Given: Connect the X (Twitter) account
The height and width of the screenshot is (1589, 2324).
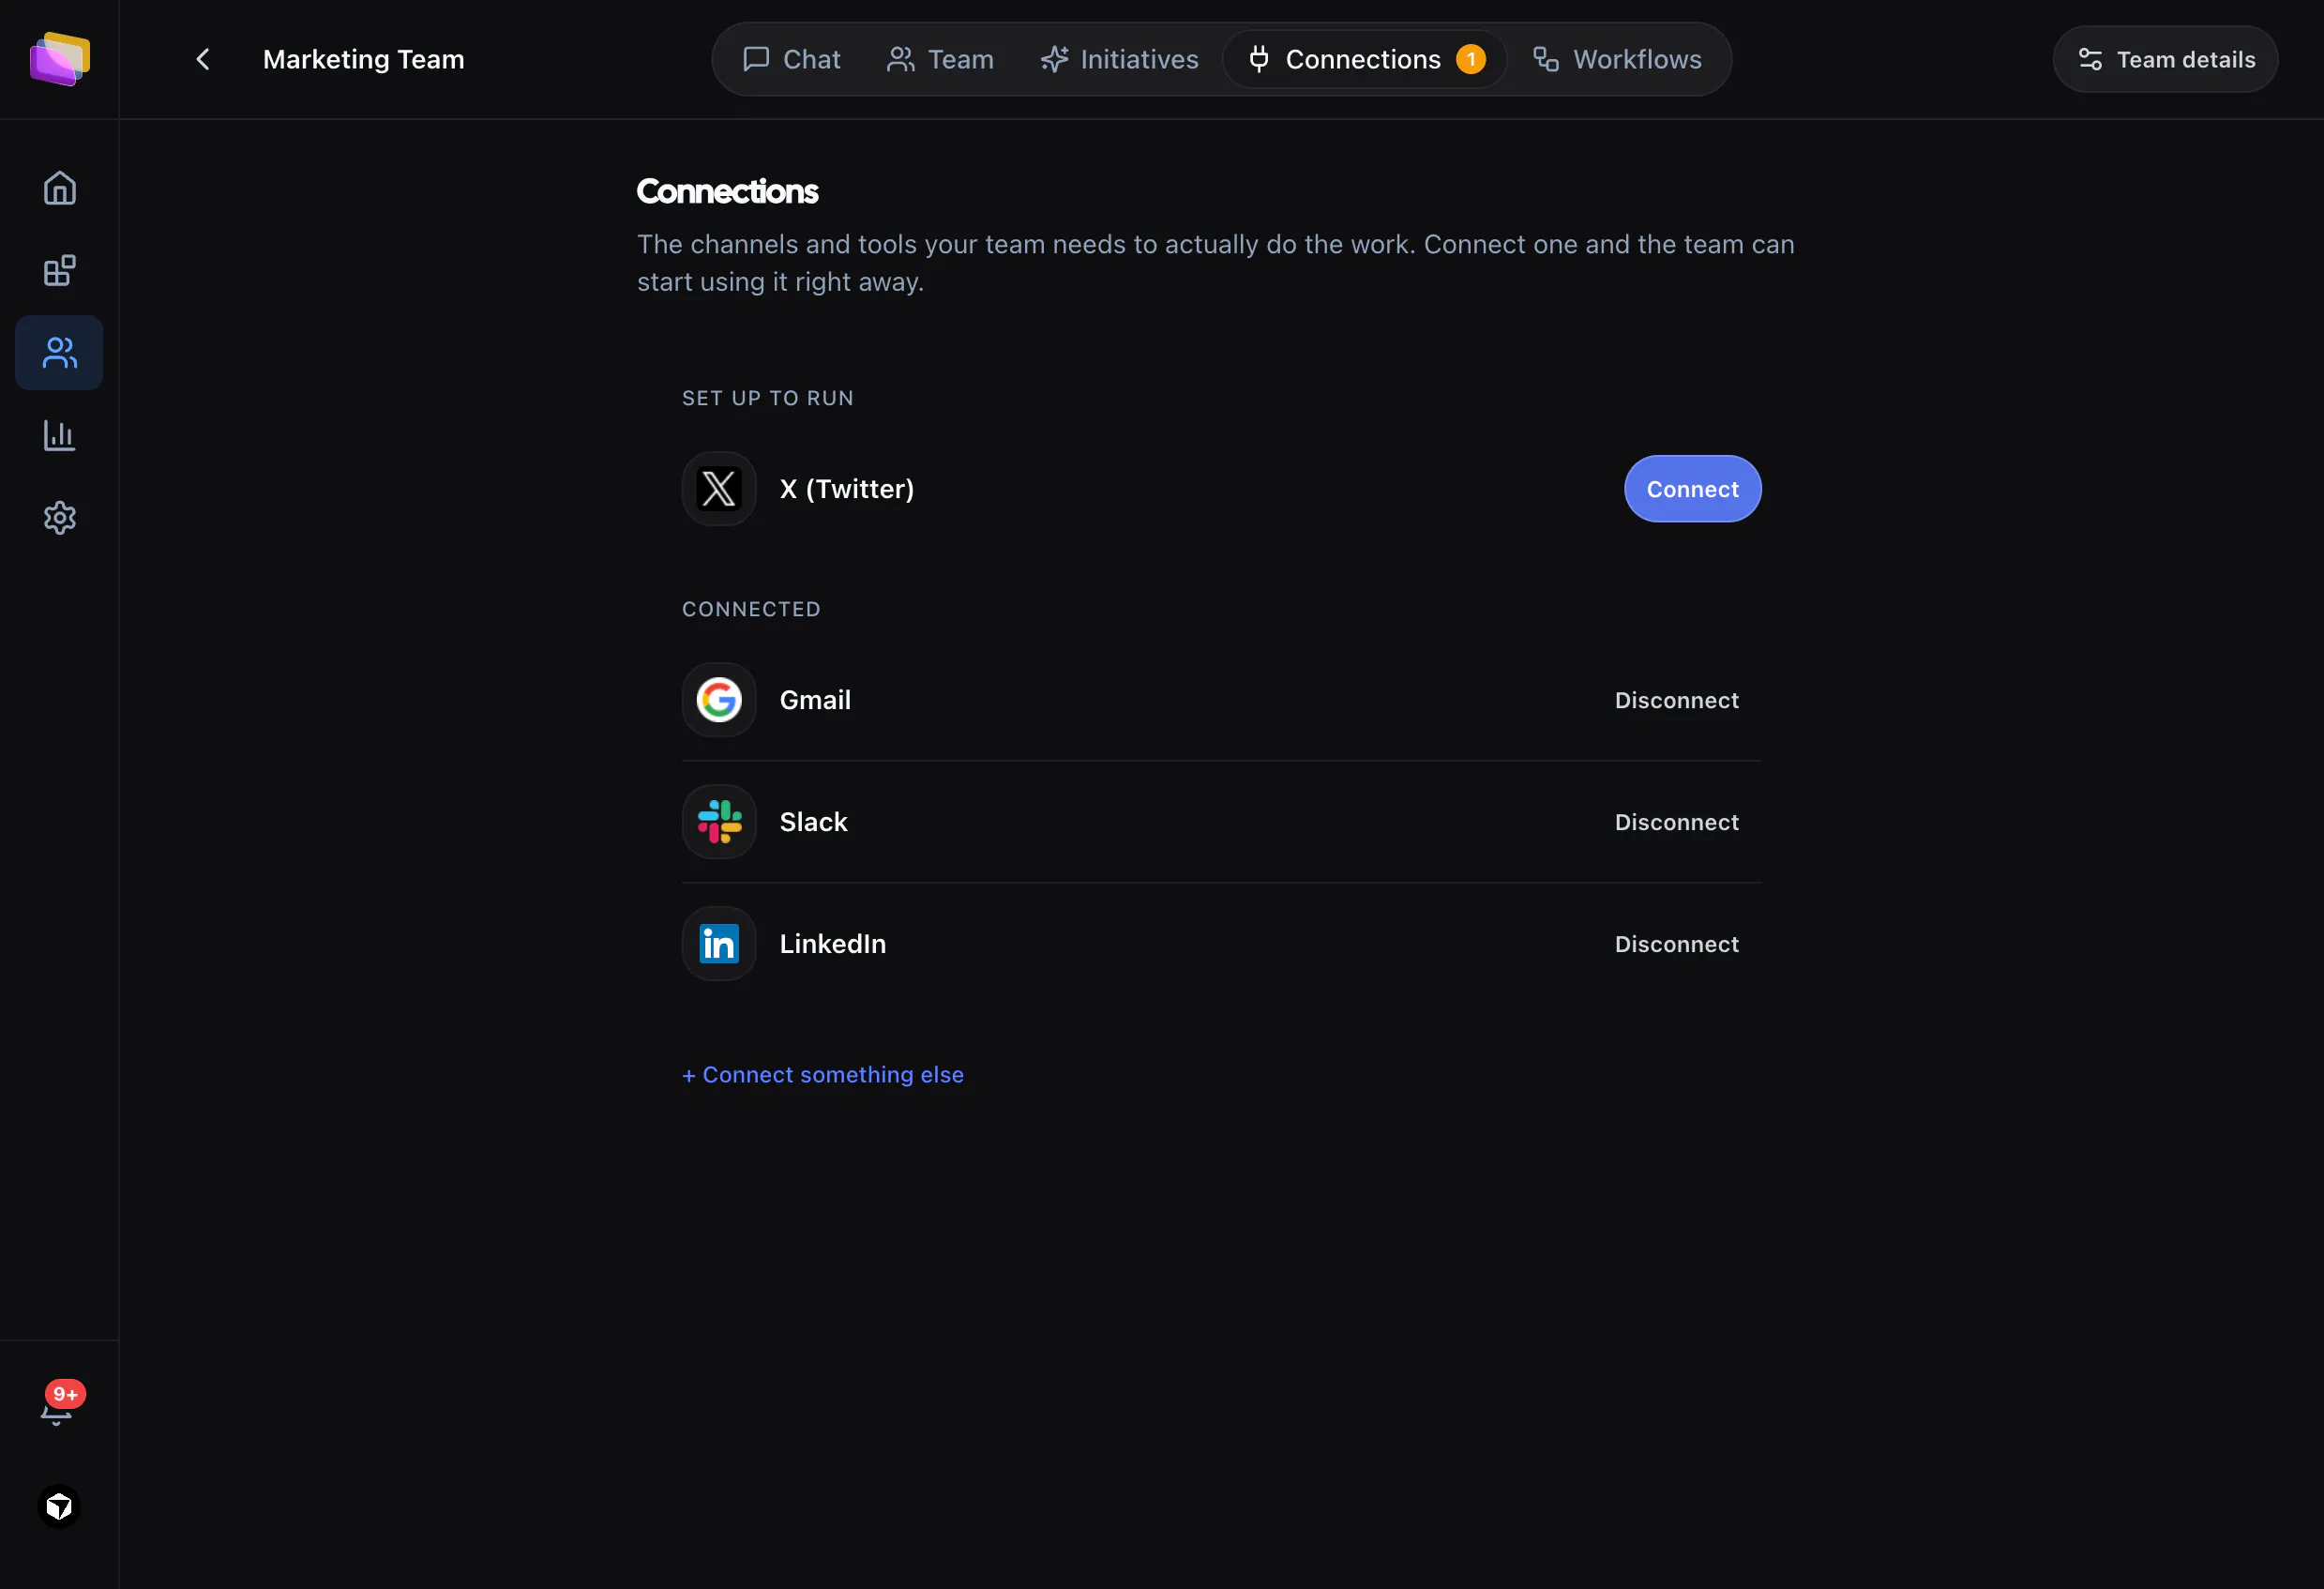Looking at the screenshot, I should (x=1692, y=489).
